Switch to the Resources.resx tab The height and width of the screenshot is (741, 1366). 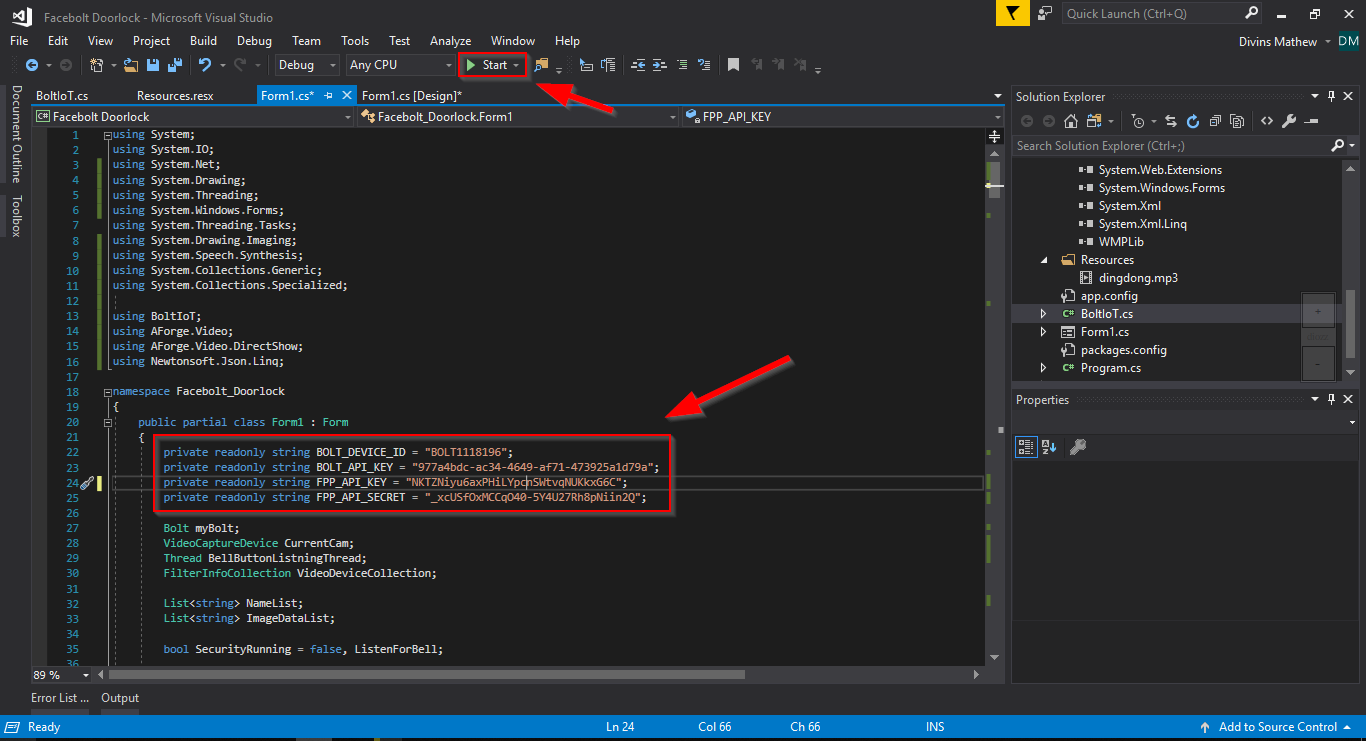(175, 96)
